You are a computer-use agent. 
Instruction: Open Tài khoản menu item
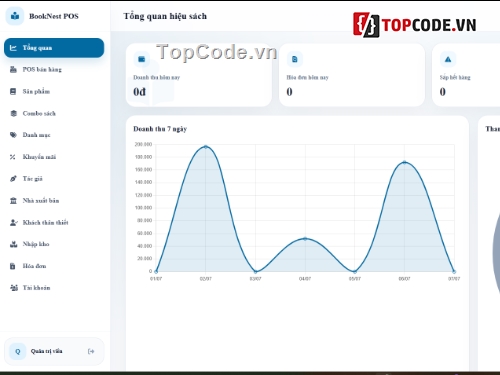point(54,288)
